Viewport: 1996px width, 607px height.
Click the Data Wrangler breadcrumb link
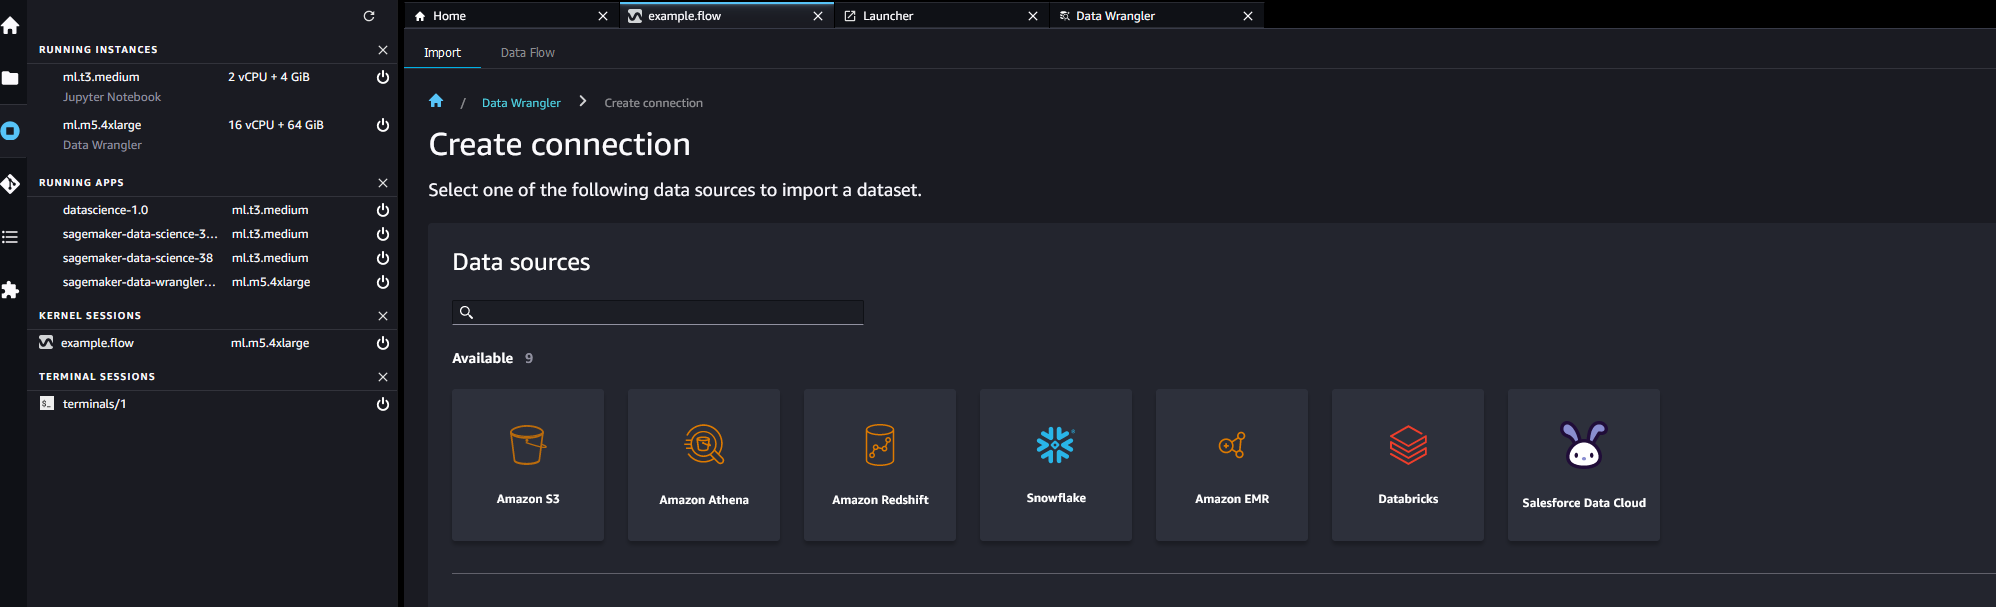[x=521, y=103]
